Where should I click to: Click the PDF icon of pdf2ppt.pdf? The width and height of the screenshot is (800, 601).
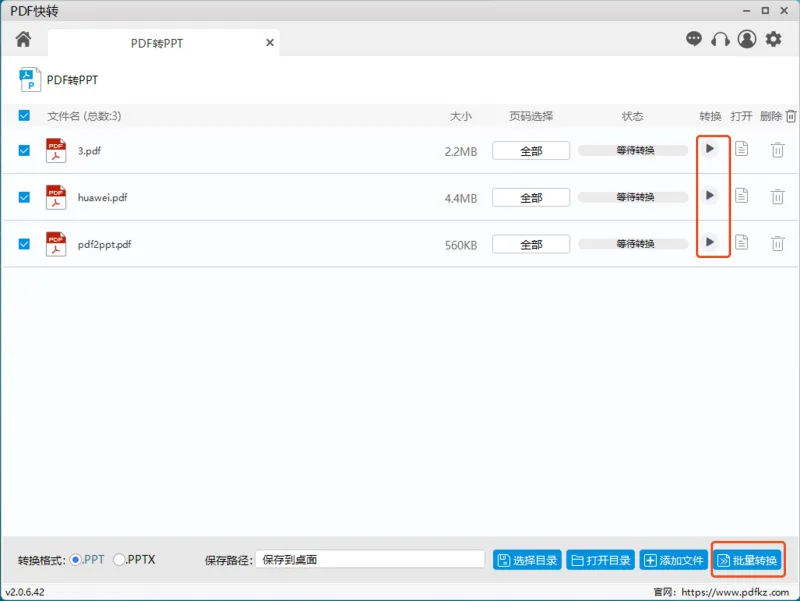(x=56, y=244)
